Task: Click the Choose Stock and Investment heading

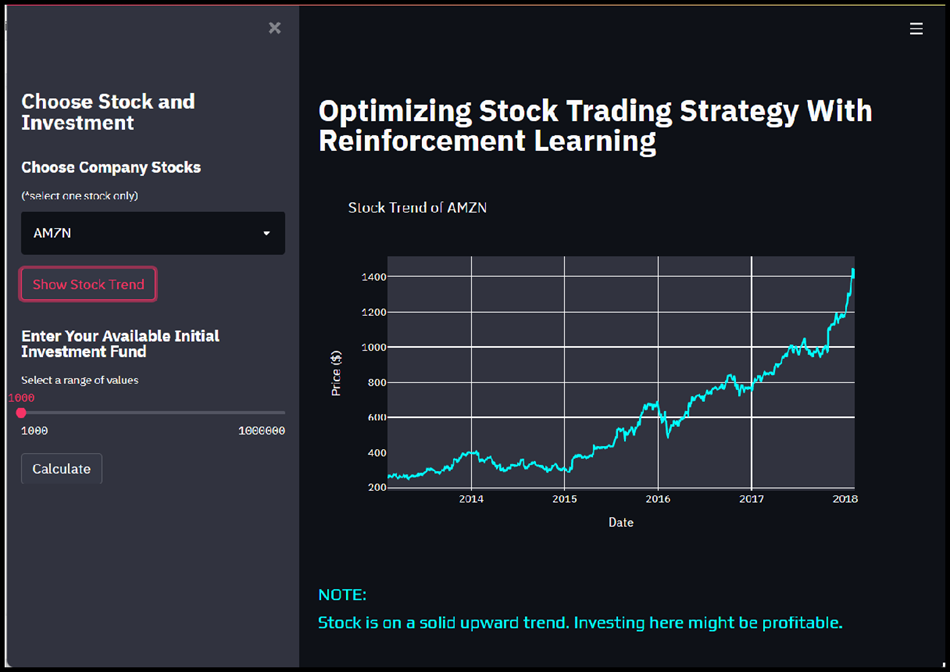Action: [108, 112]
